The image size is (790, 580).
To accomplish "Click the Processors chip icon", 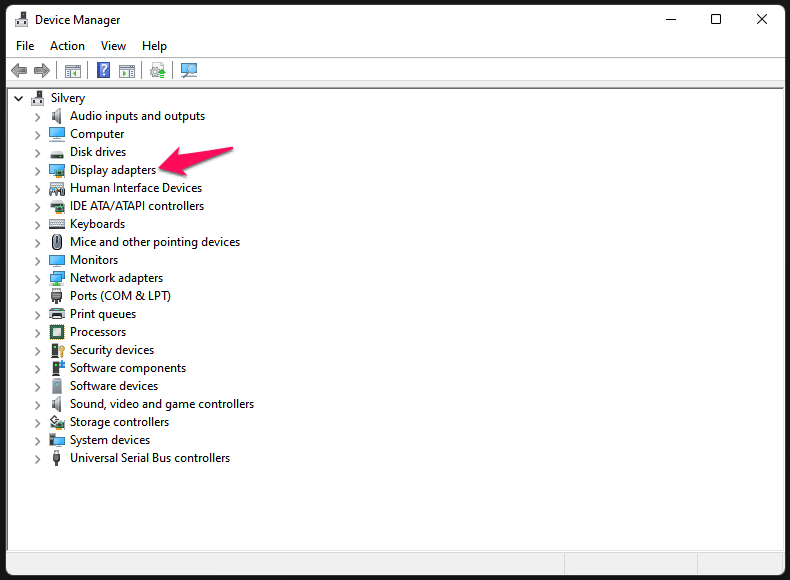I will [57, 332].
